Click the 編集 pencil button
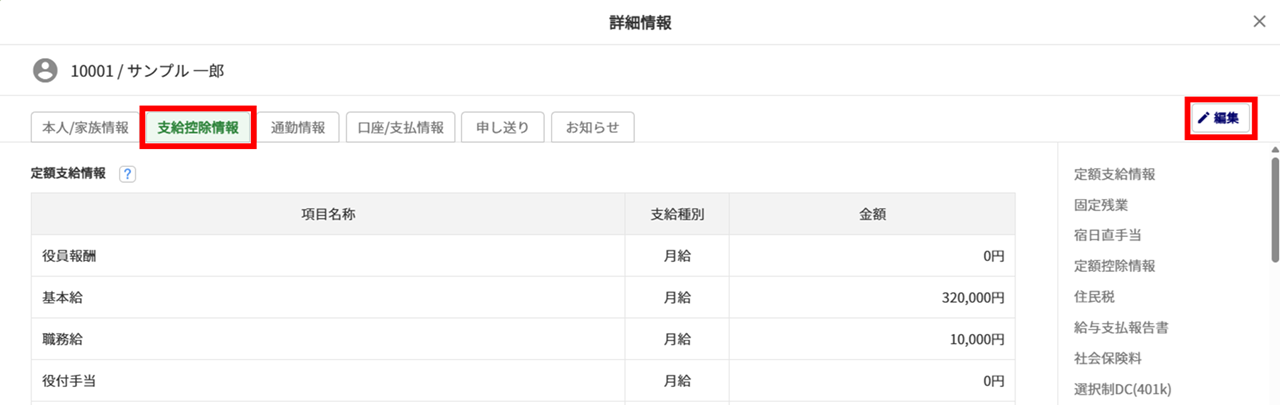This screenshot has width=1280, height=405. (x=1218, y=118)
